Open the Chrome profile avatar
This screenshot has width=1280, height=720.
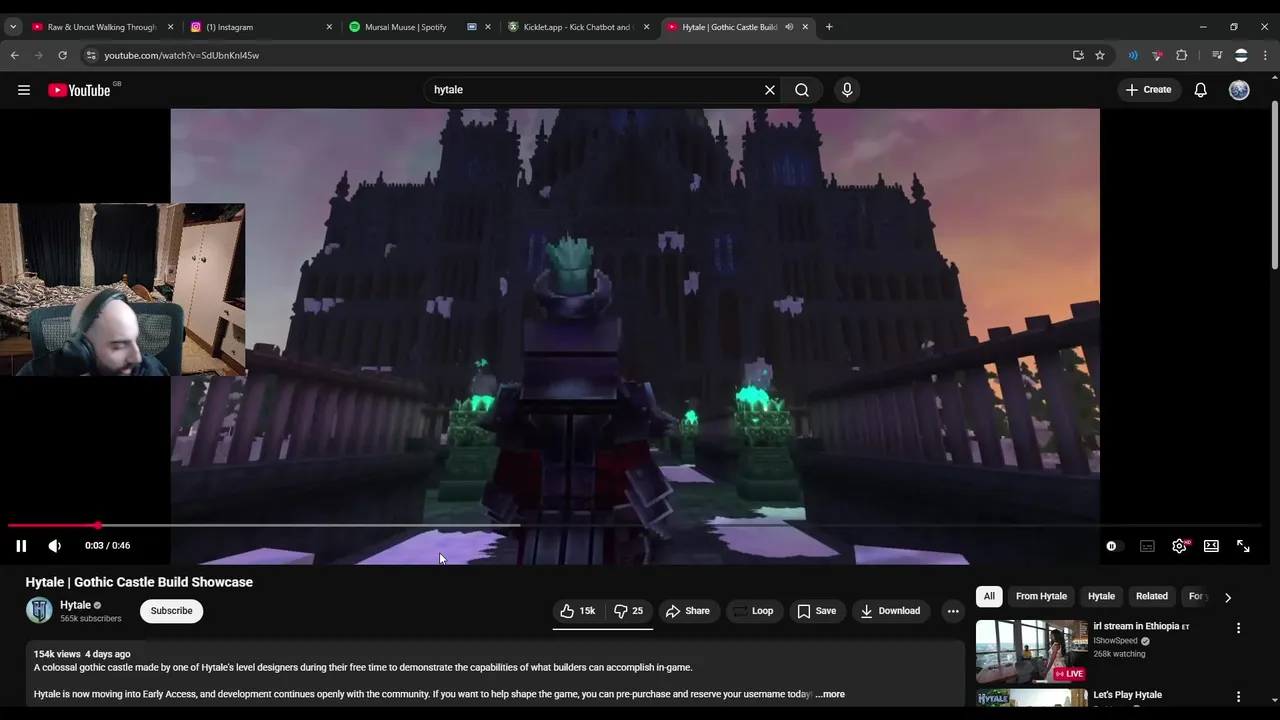(1241, 55)
